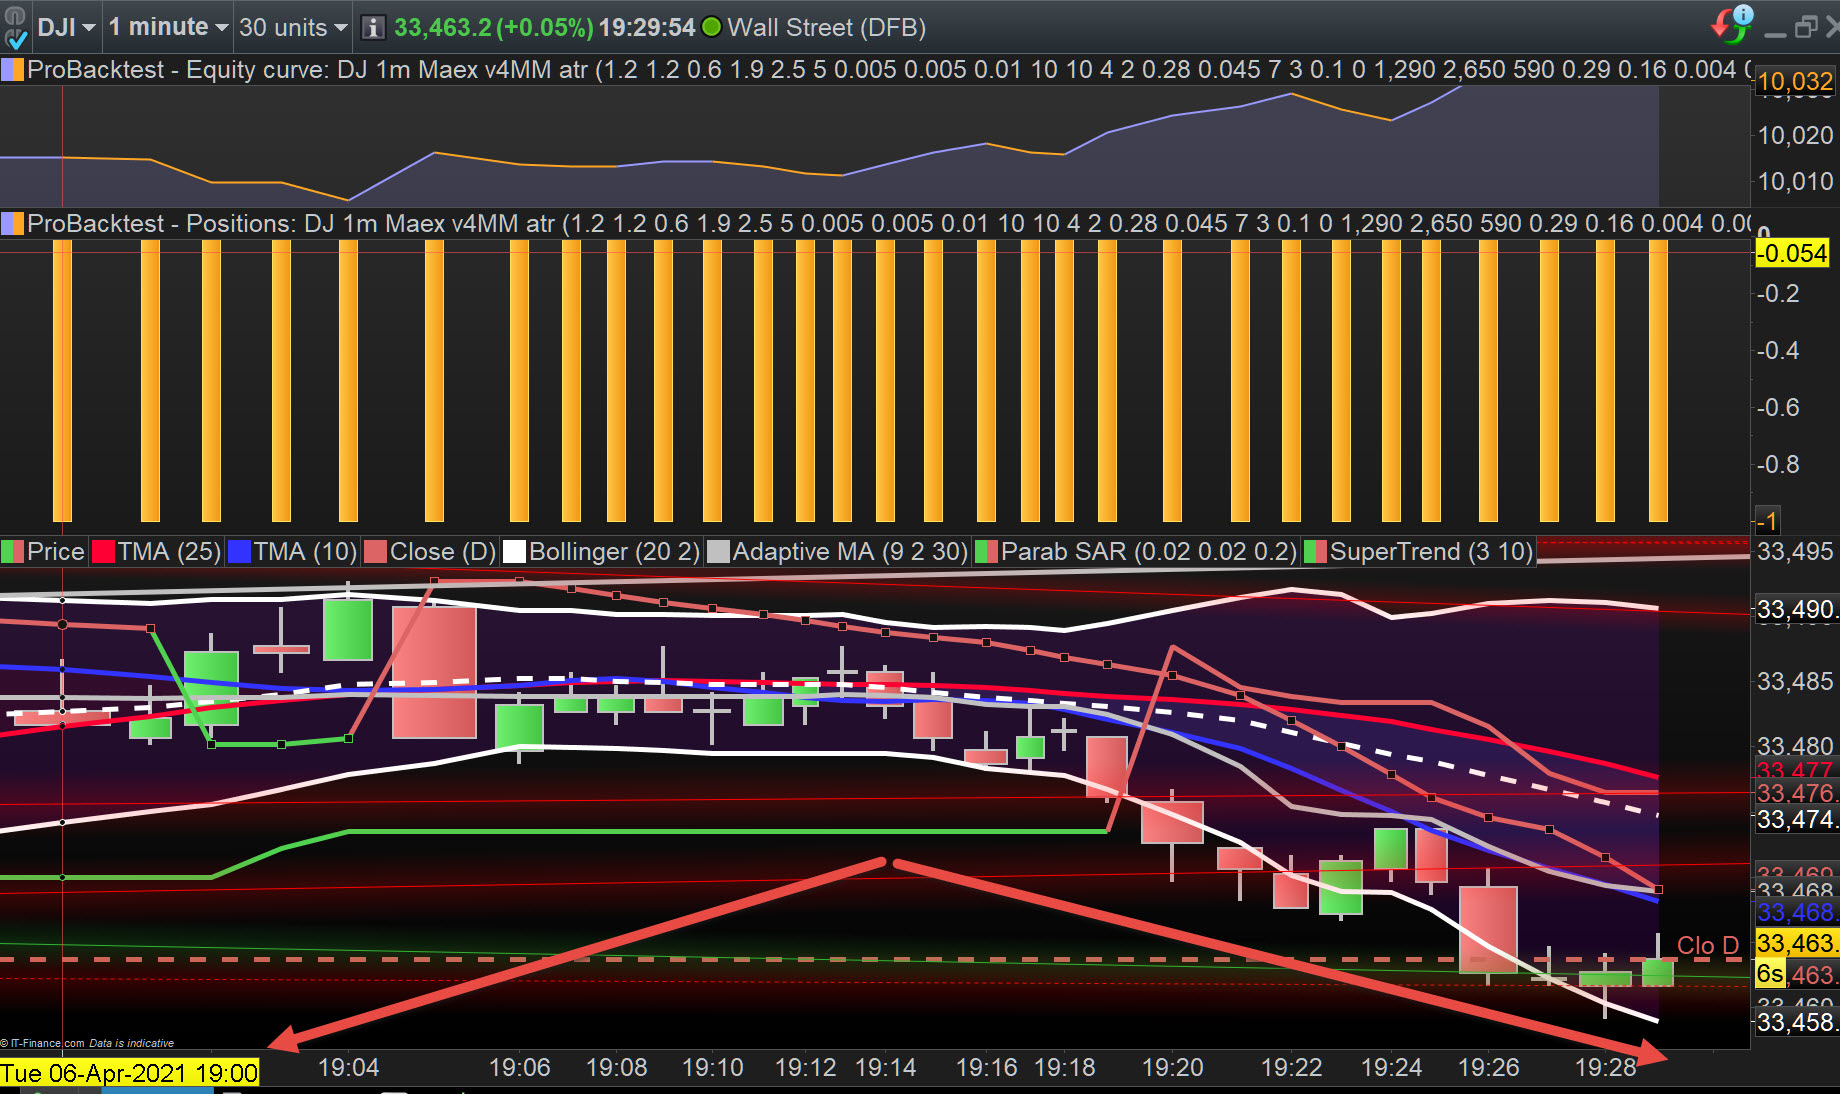The image size is (1840, 1094).
Task: Click the Adaptive MA grey color swatch
Action: 719,552
